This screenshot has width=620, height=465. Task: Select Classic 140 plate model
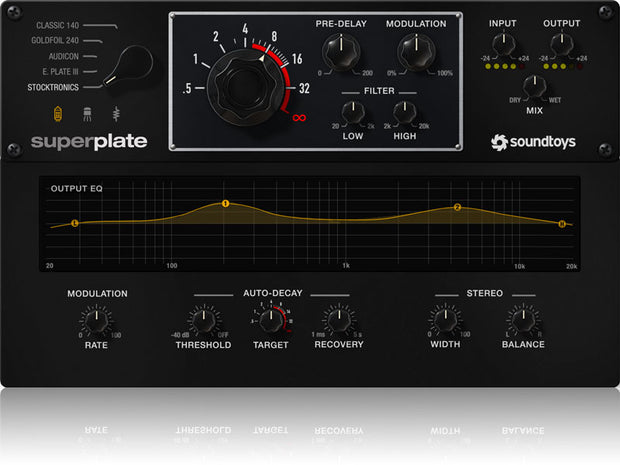coord(58,25)
